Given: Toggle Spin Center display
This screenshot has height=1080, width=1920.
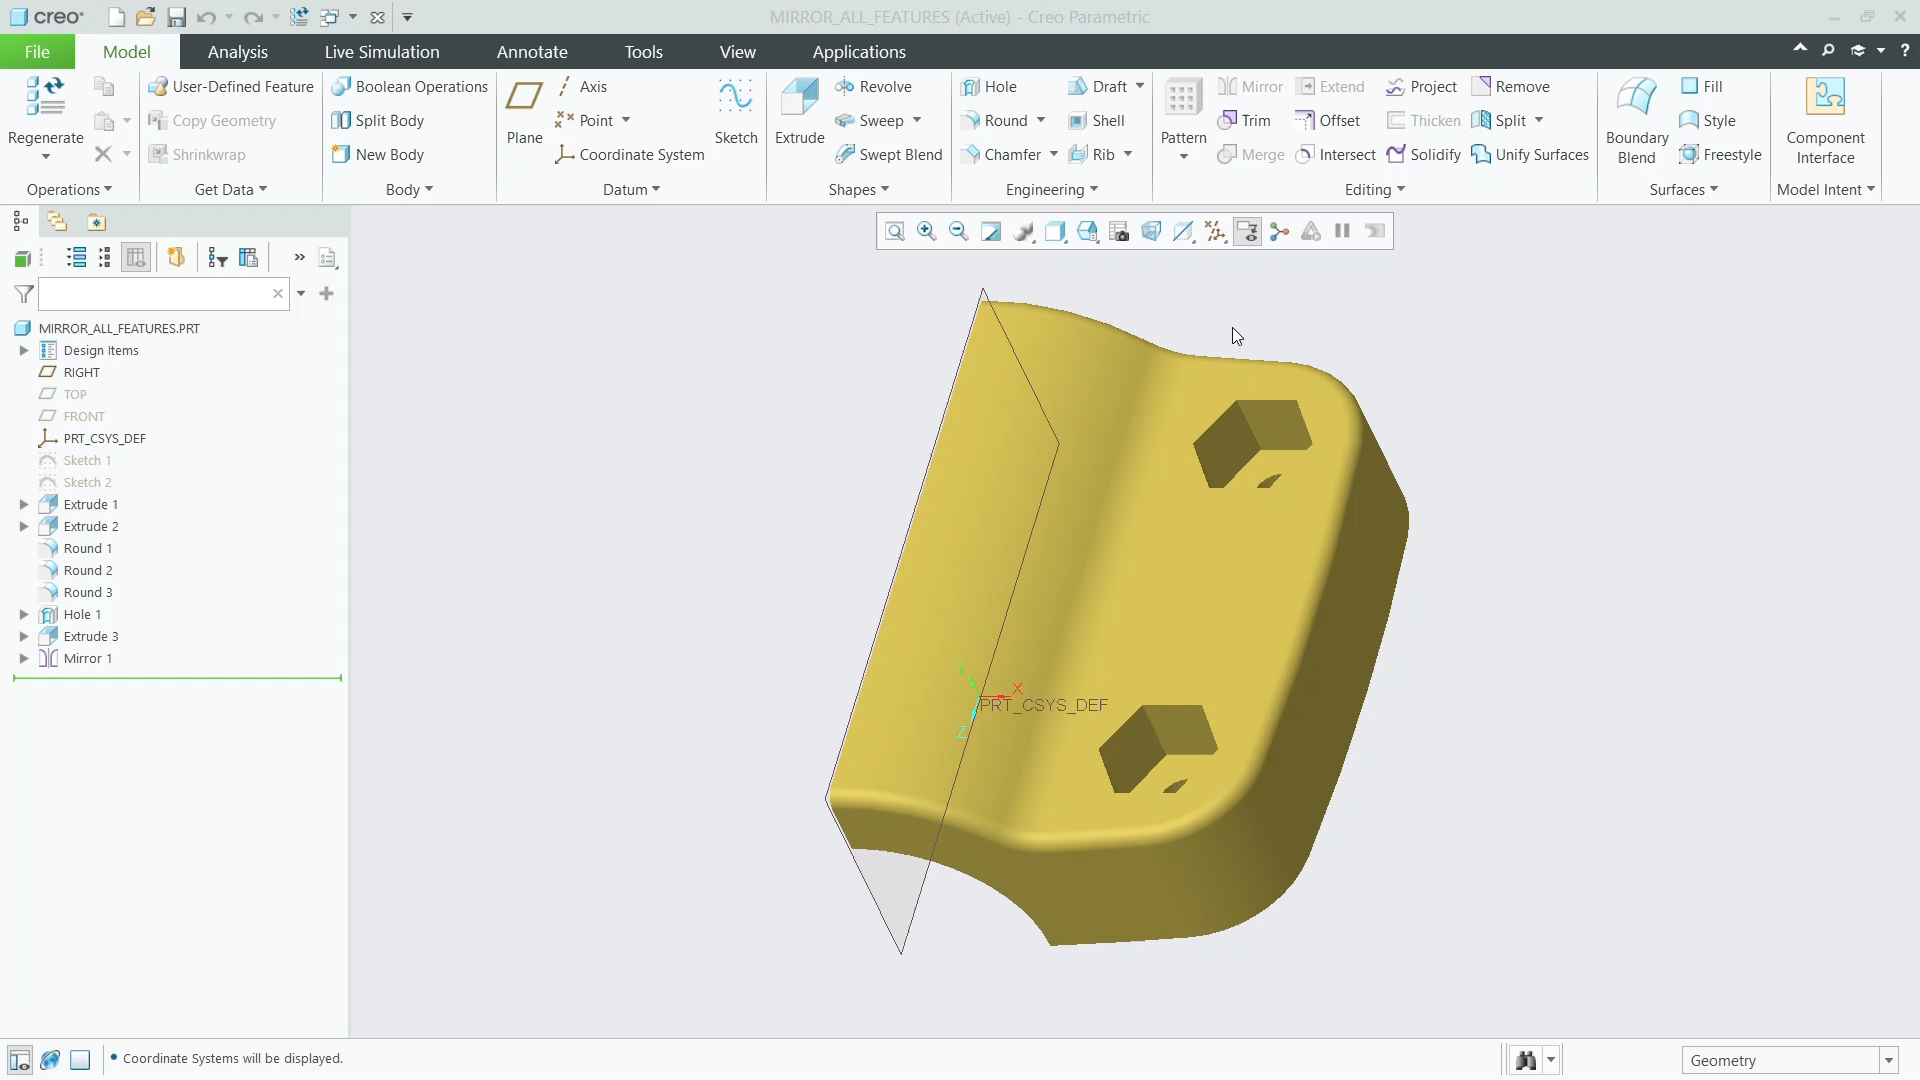Looking at the screenshot, I should click(x=1279, y=232).
